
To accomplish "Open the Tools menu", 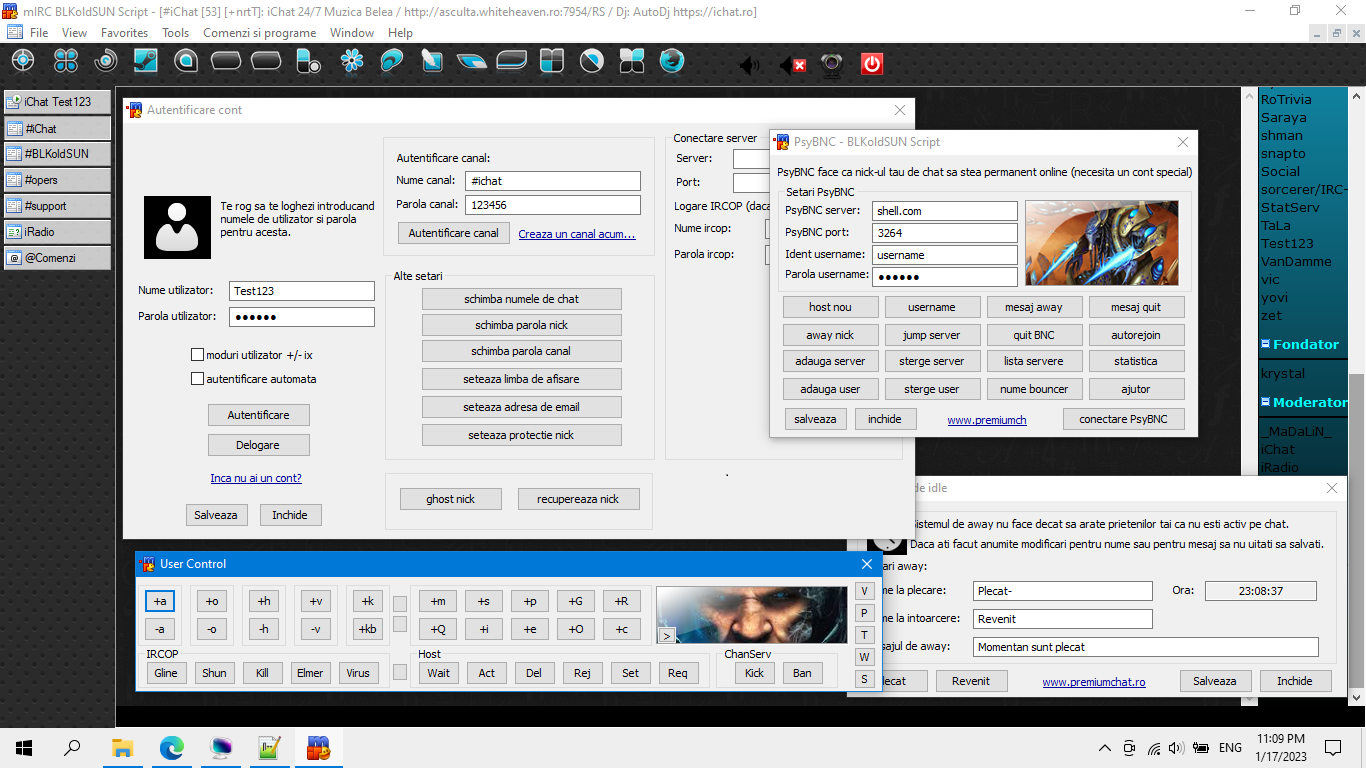I will point(176,33).
